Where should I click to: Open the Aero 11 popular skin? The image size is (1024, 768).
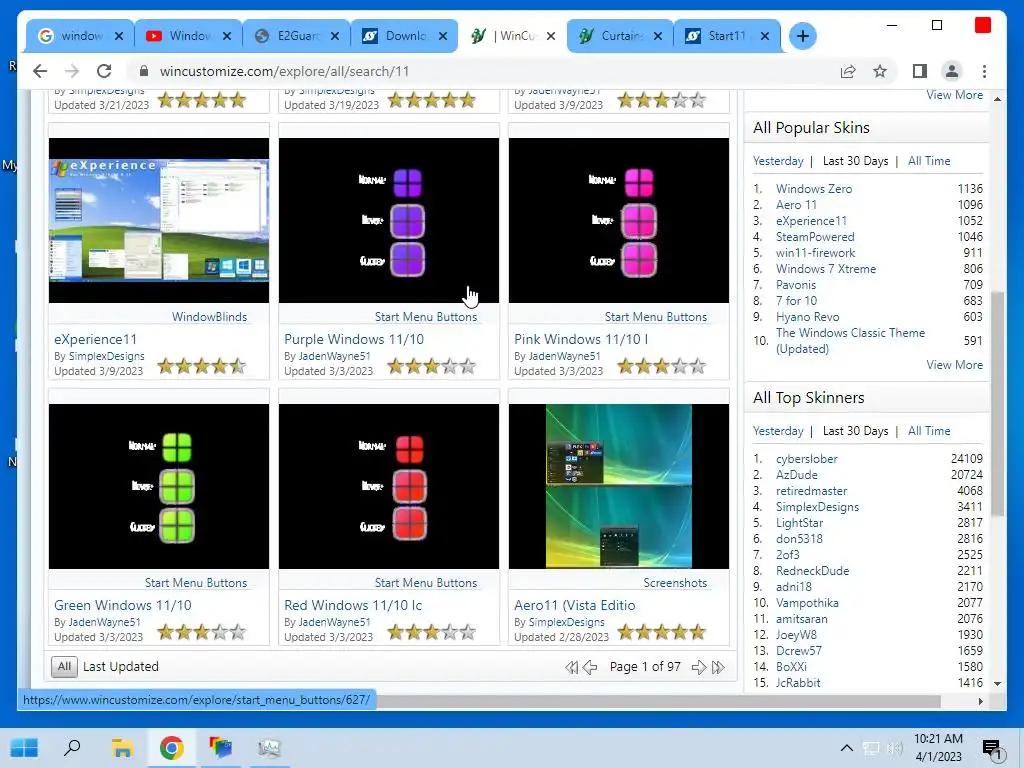[x=796, y=204]
